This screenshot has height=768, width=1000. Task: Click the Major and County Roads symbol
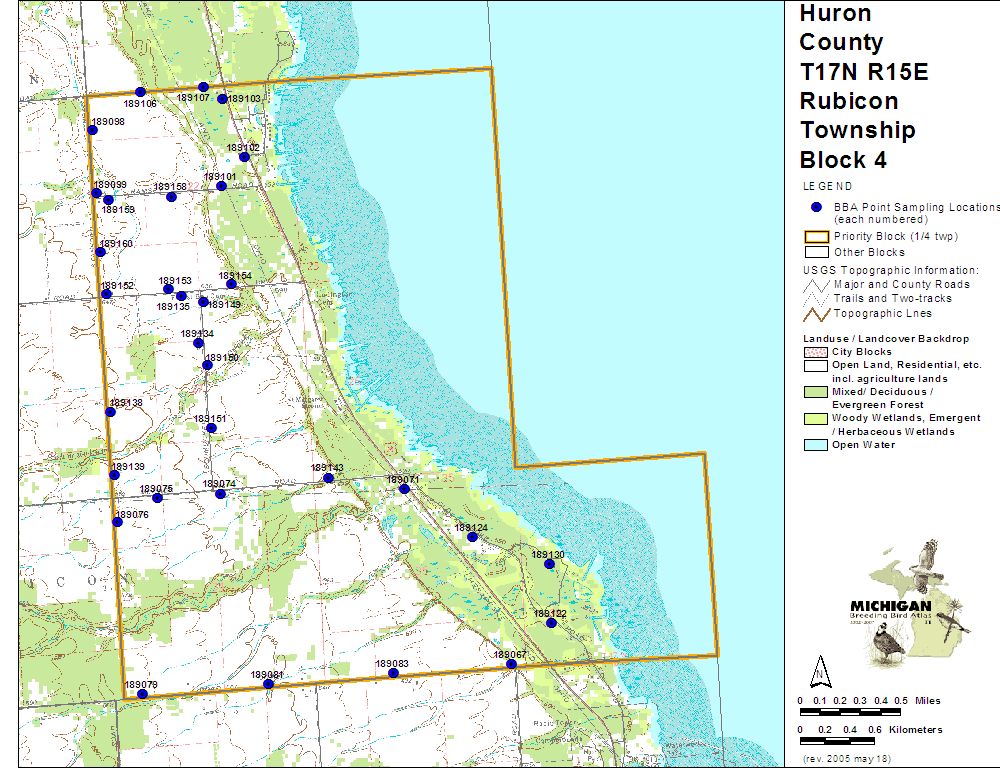816,284
